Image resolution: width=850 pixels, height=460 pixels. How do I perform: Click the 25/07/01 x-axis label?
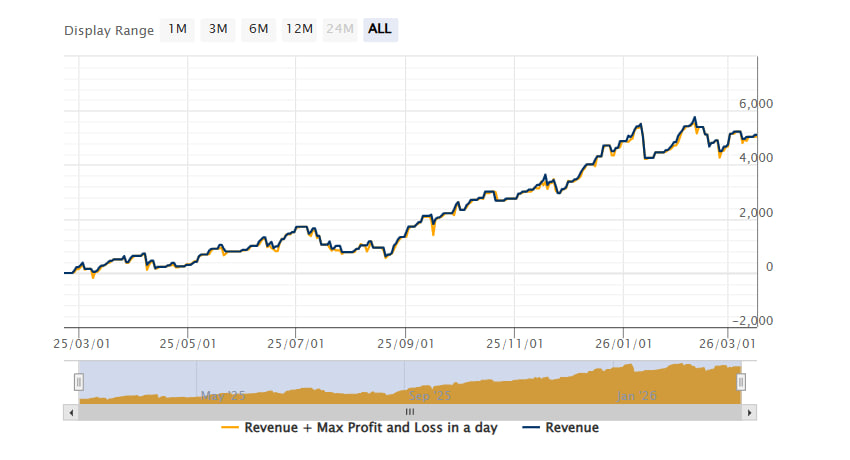(x=295, y=344)
